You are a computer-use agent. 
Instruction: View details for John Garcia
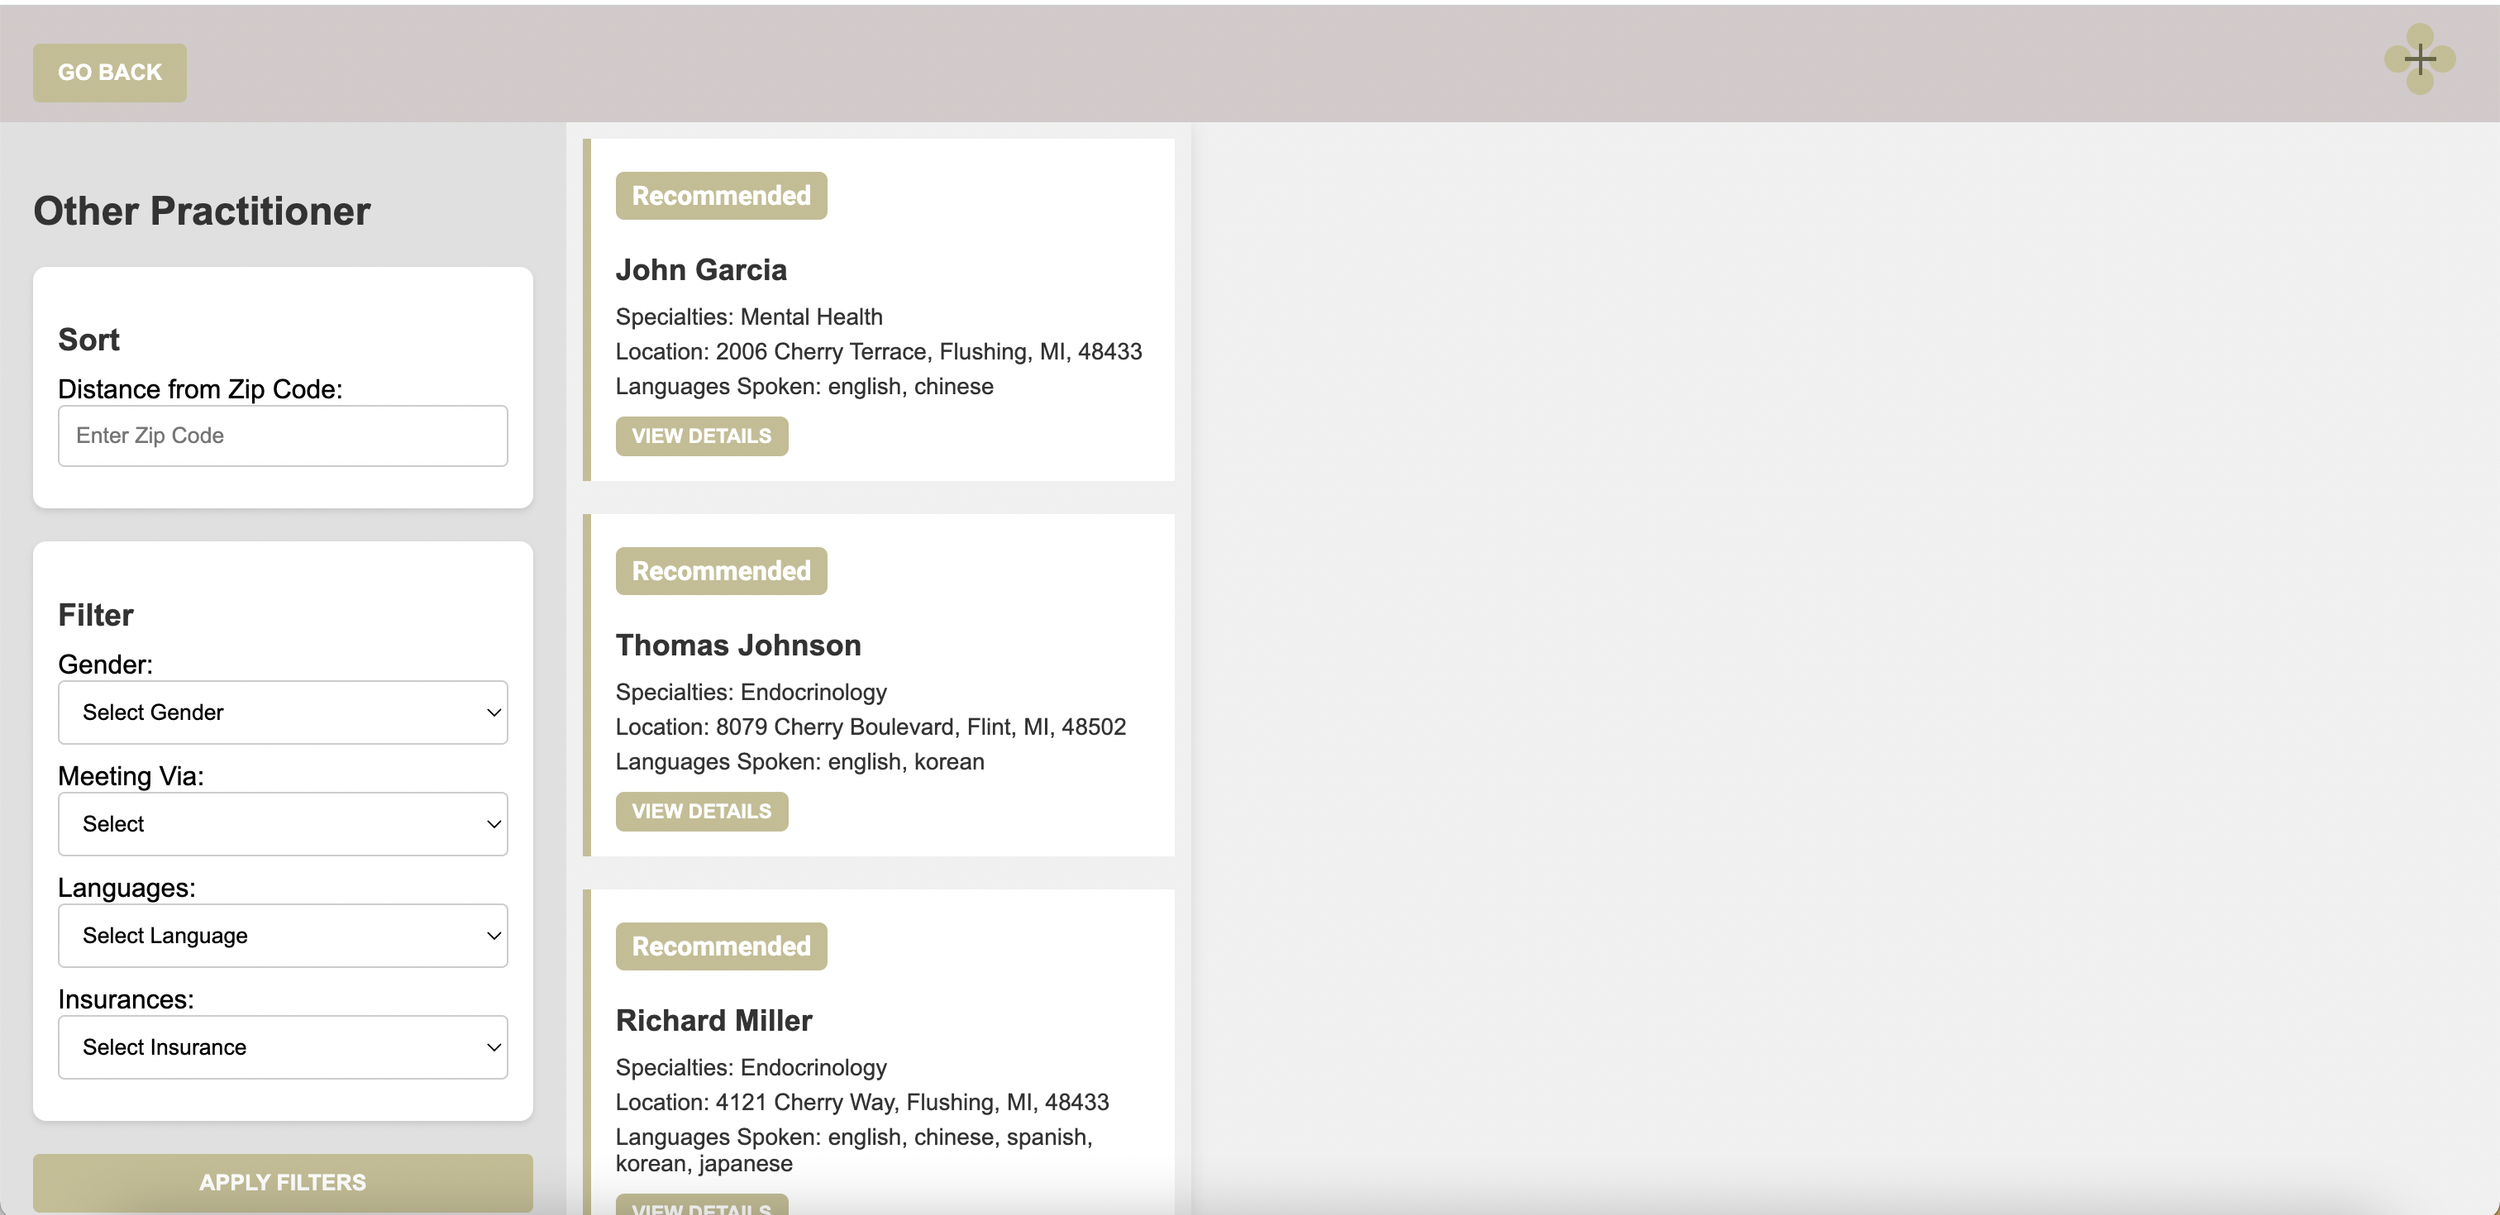tap(701, 436)
